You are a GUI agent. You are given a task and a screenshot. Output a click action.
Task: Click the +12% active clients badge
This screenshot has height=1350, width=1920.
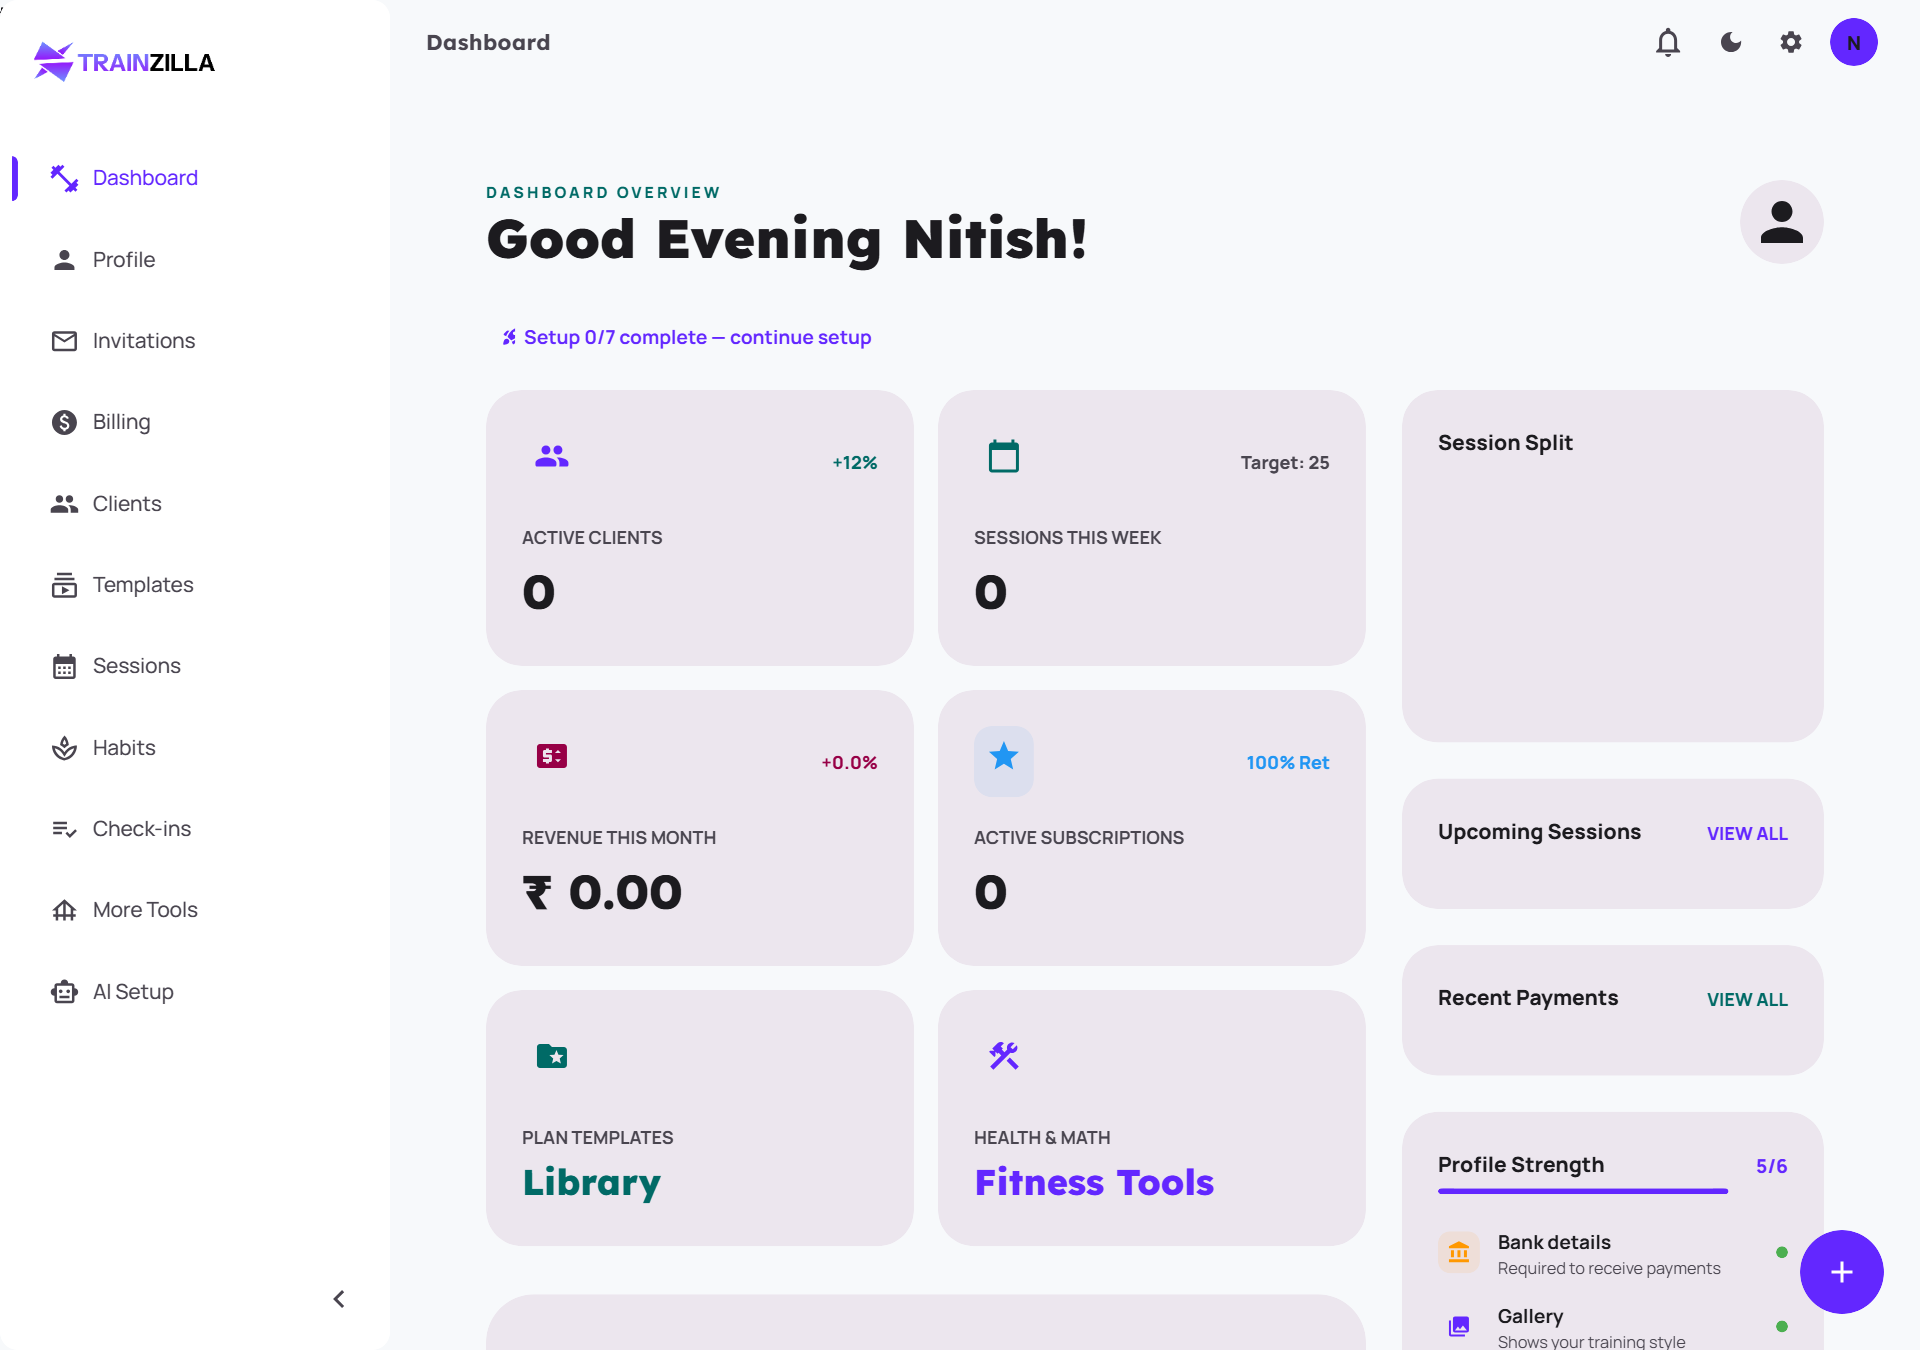click(x=854, y=463)
